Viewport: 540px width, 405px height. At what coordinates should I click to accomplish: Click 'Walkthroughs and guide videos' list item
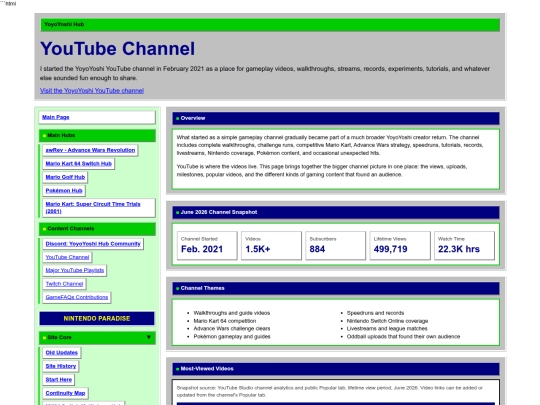(x=231, y=313)
